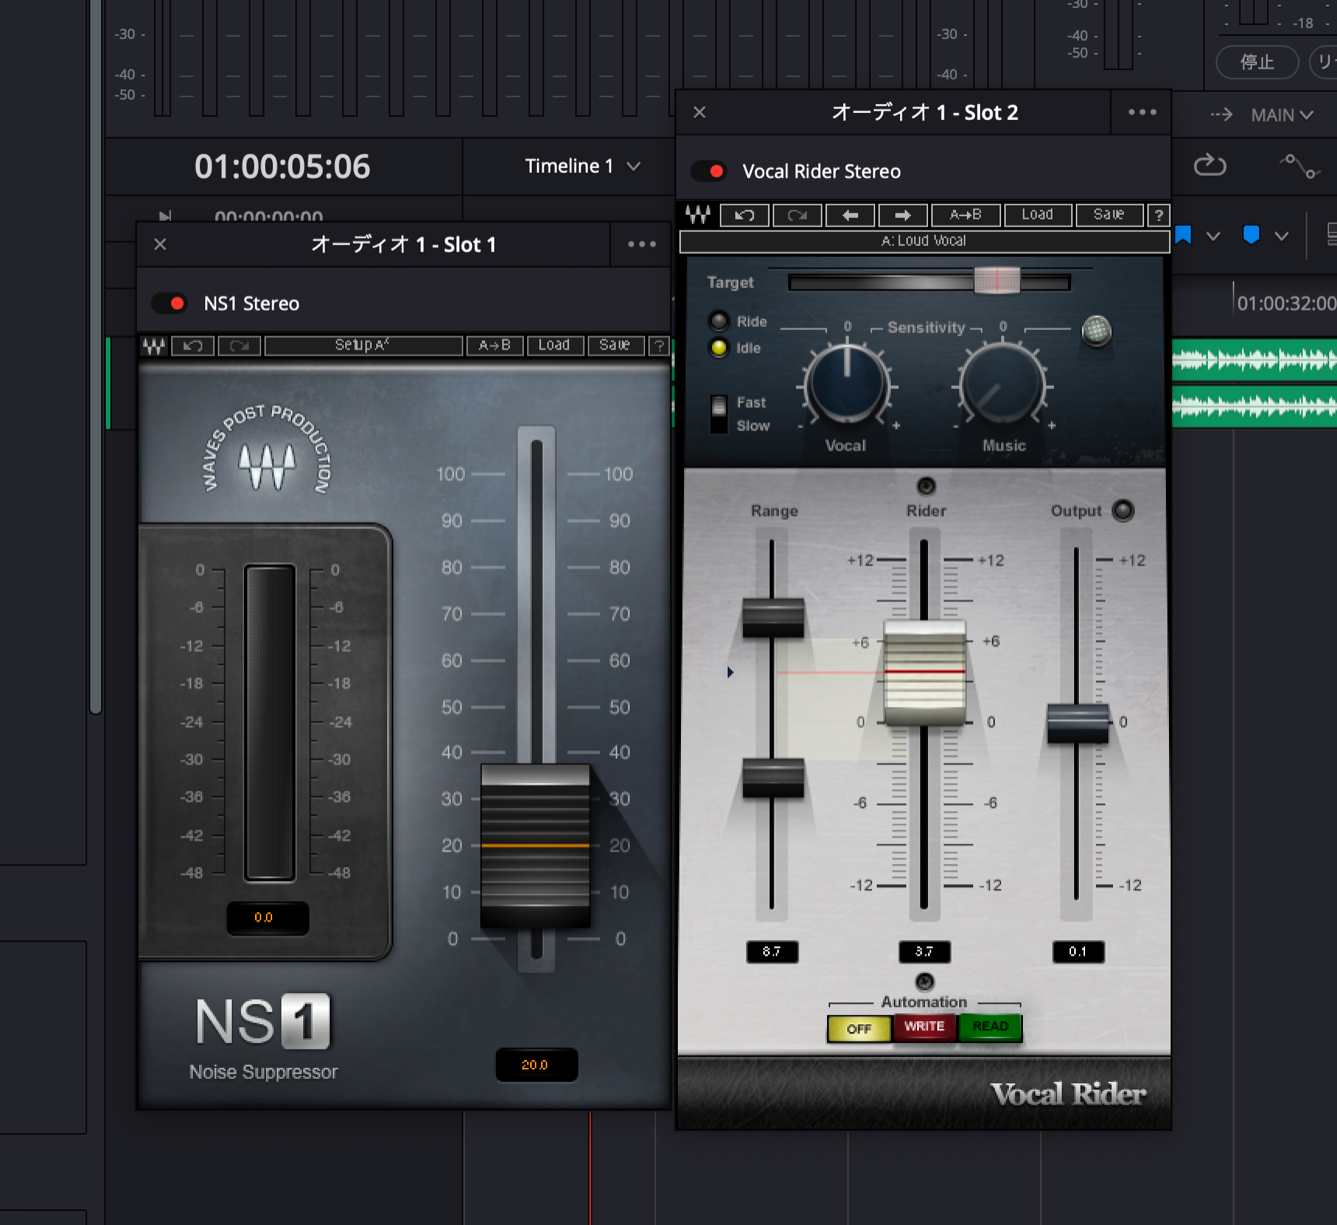
Task: Click the sidechain button beside Music sensitivity
Action: click(x=1096, y=330)
